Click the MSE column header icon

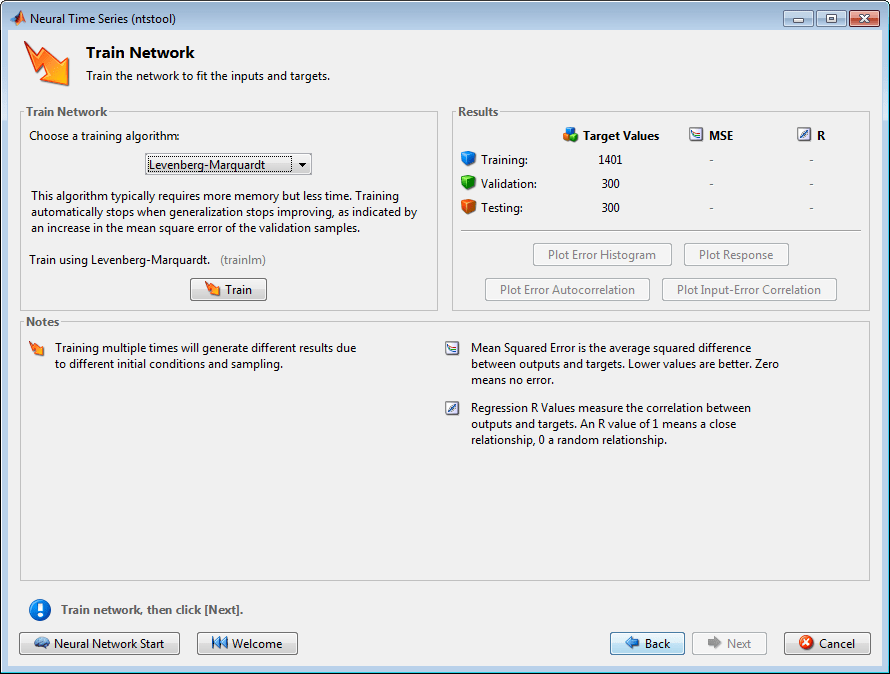pos(696,135)
